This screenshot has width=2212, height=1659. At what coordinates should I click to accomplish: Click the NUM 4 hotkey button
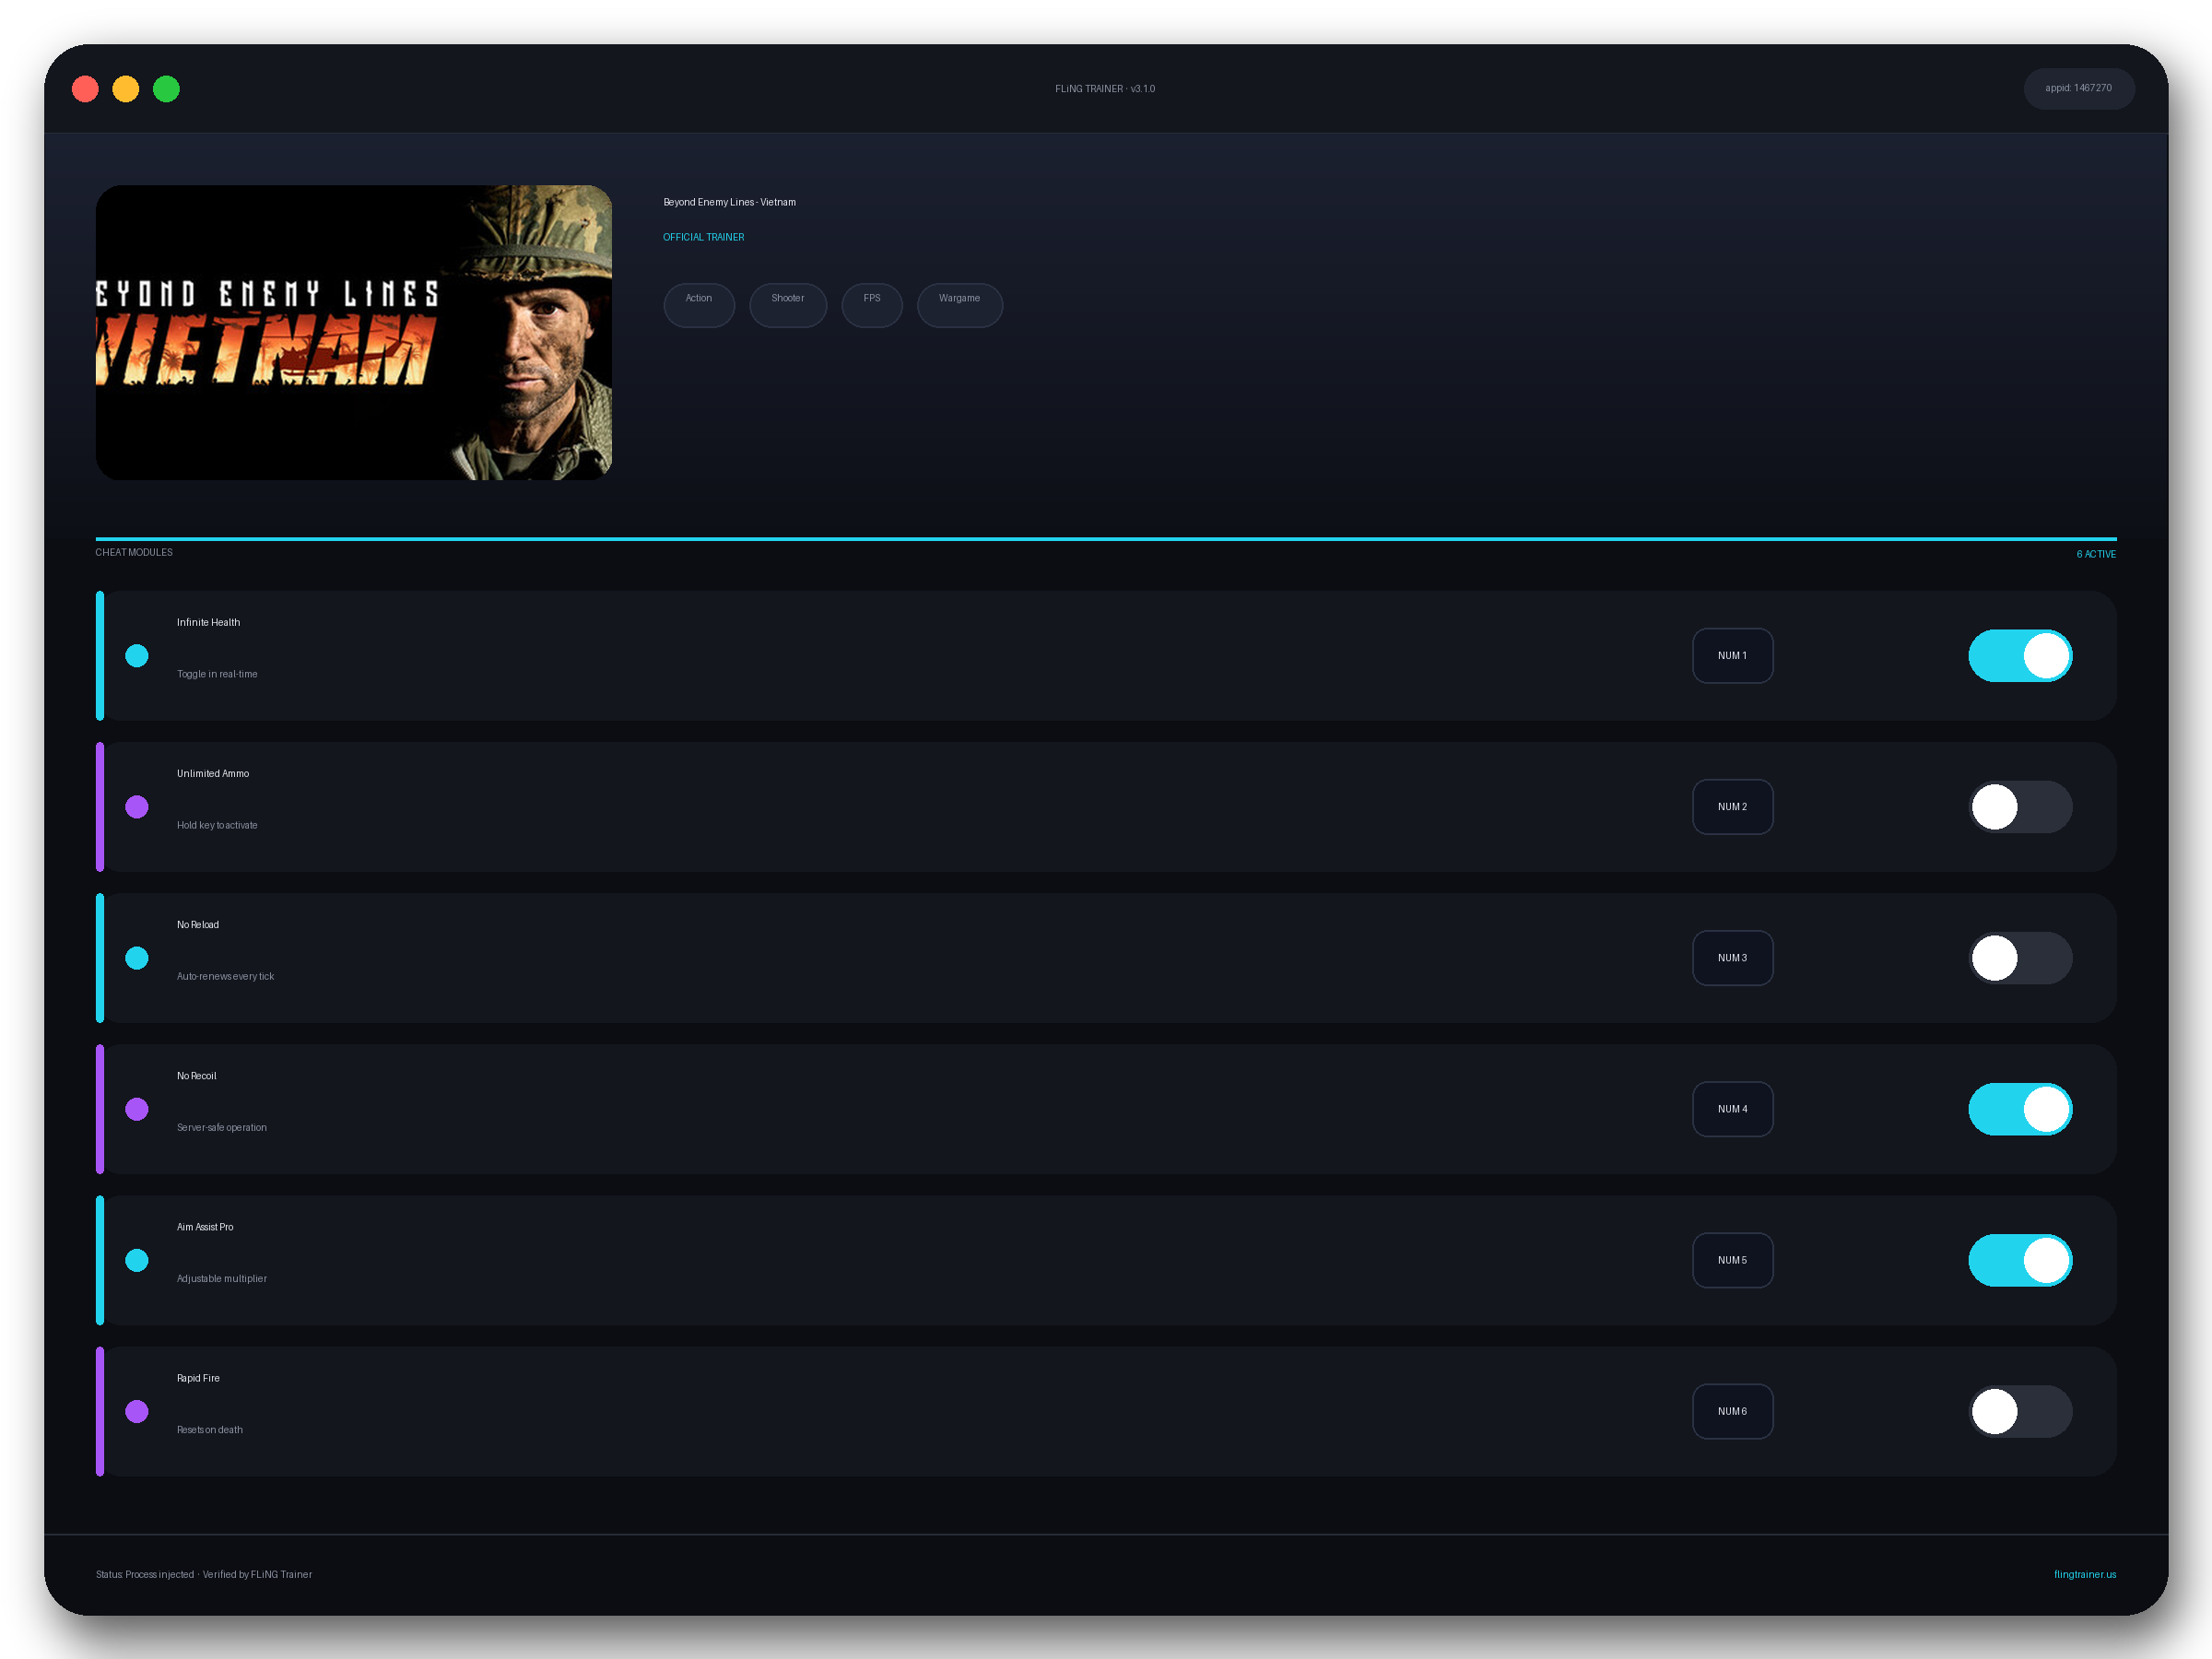tap(1732, 1109)
